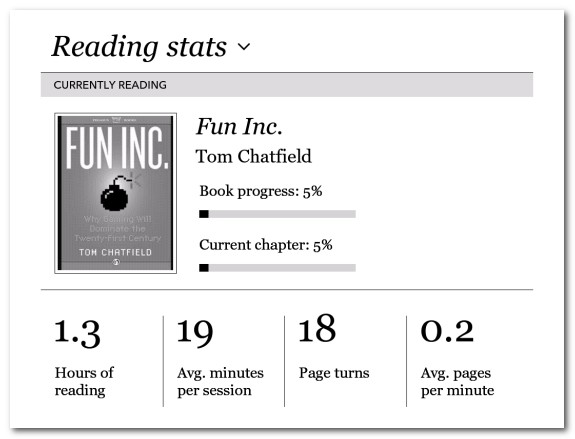This screenshot has width=575, height=439.
Task: Click the 1.3 hours of reading stat
Action: pyautogui.click(x=77, y=333)
